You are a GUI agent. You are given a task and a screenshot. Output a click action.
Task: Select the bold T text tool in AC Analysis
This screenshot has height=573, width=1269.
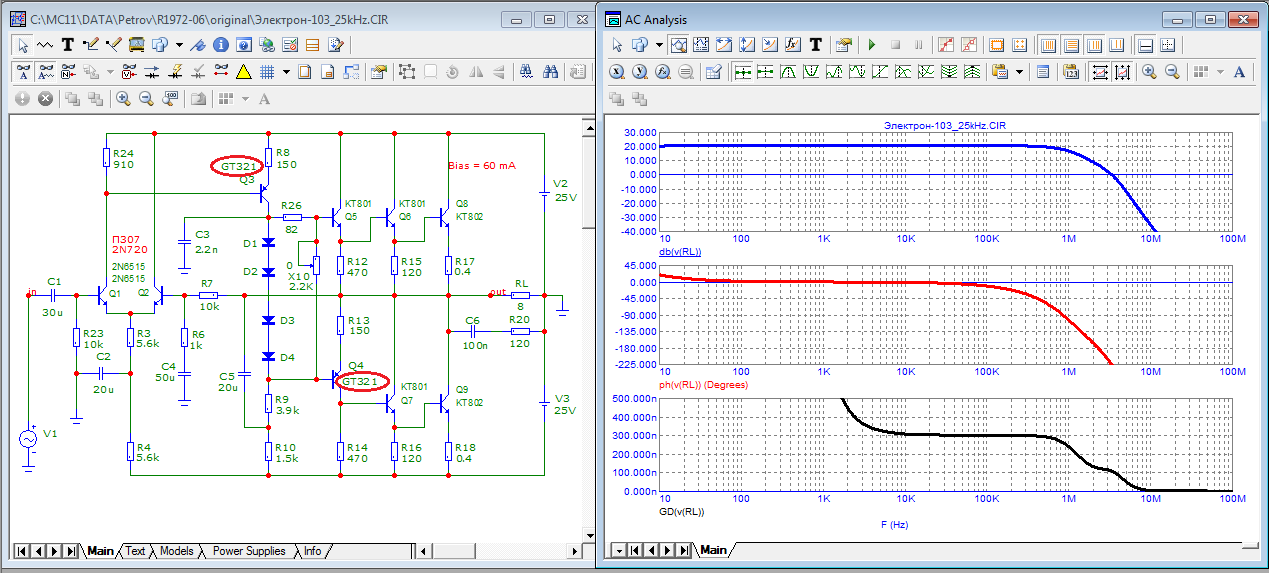pyautogui.click(x=816, y=45)
